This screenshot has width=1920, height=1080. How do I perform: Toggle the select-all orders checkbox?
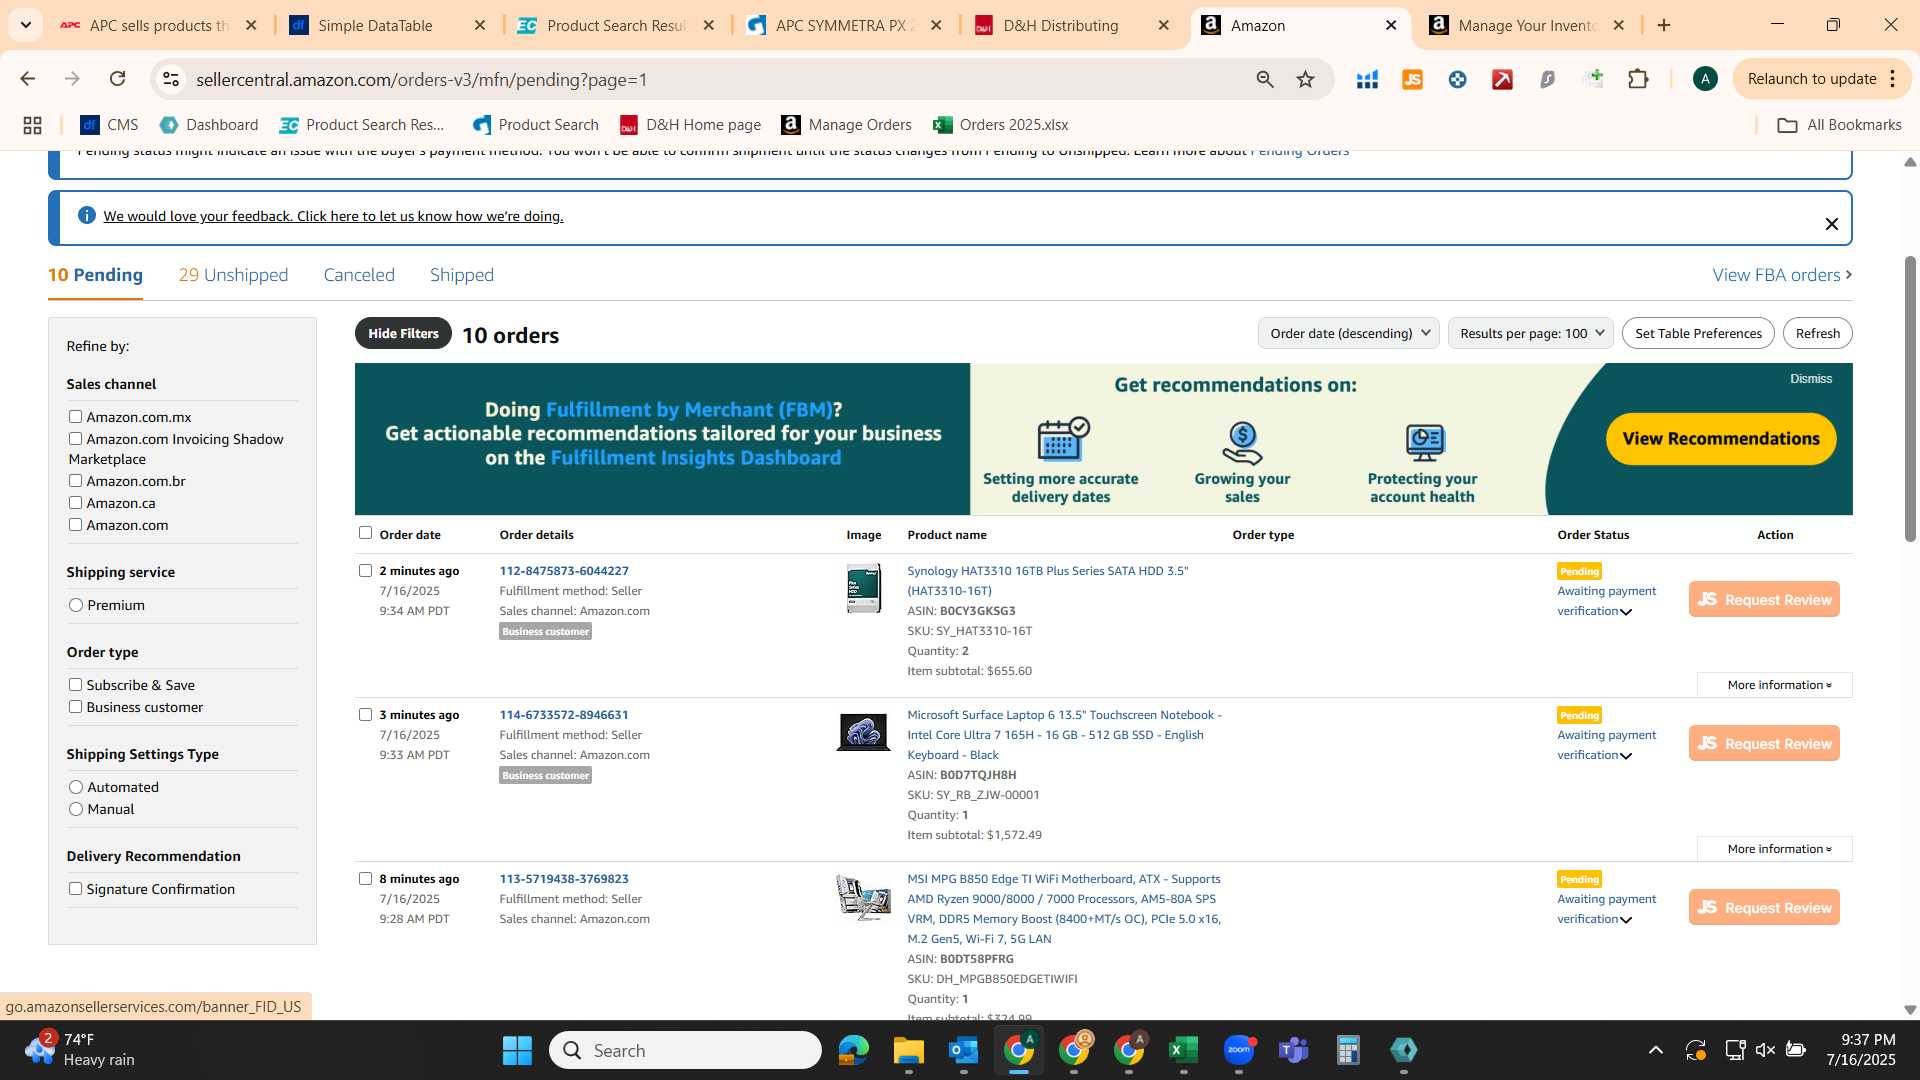point(365,533)
